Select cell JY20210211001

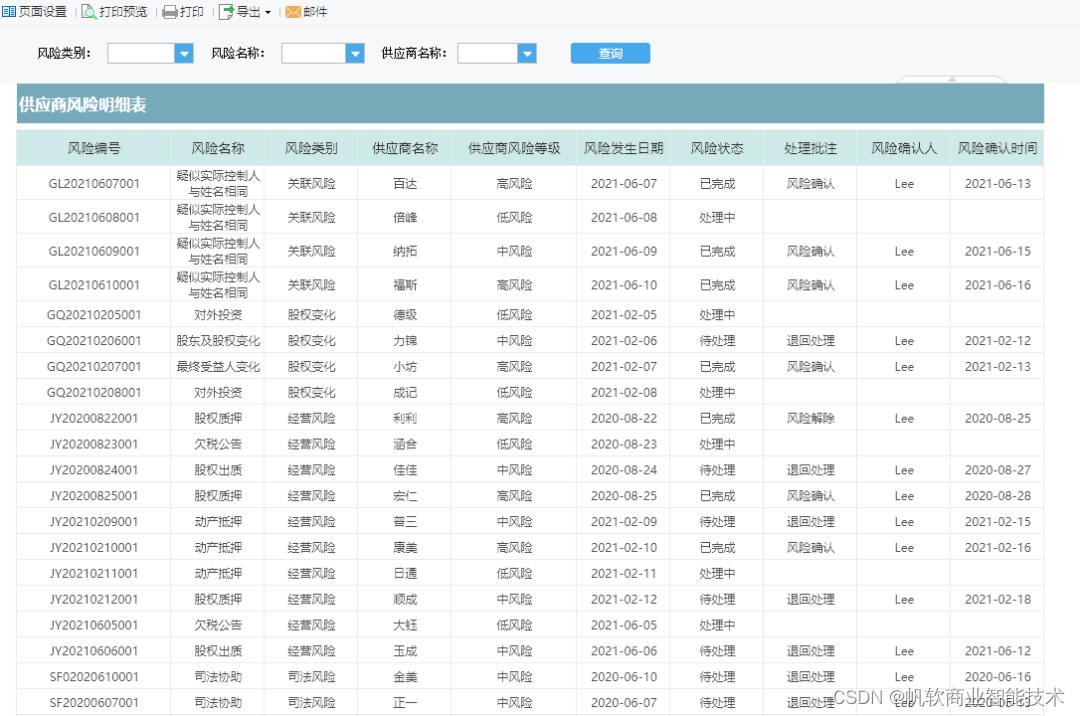[94, 573]
